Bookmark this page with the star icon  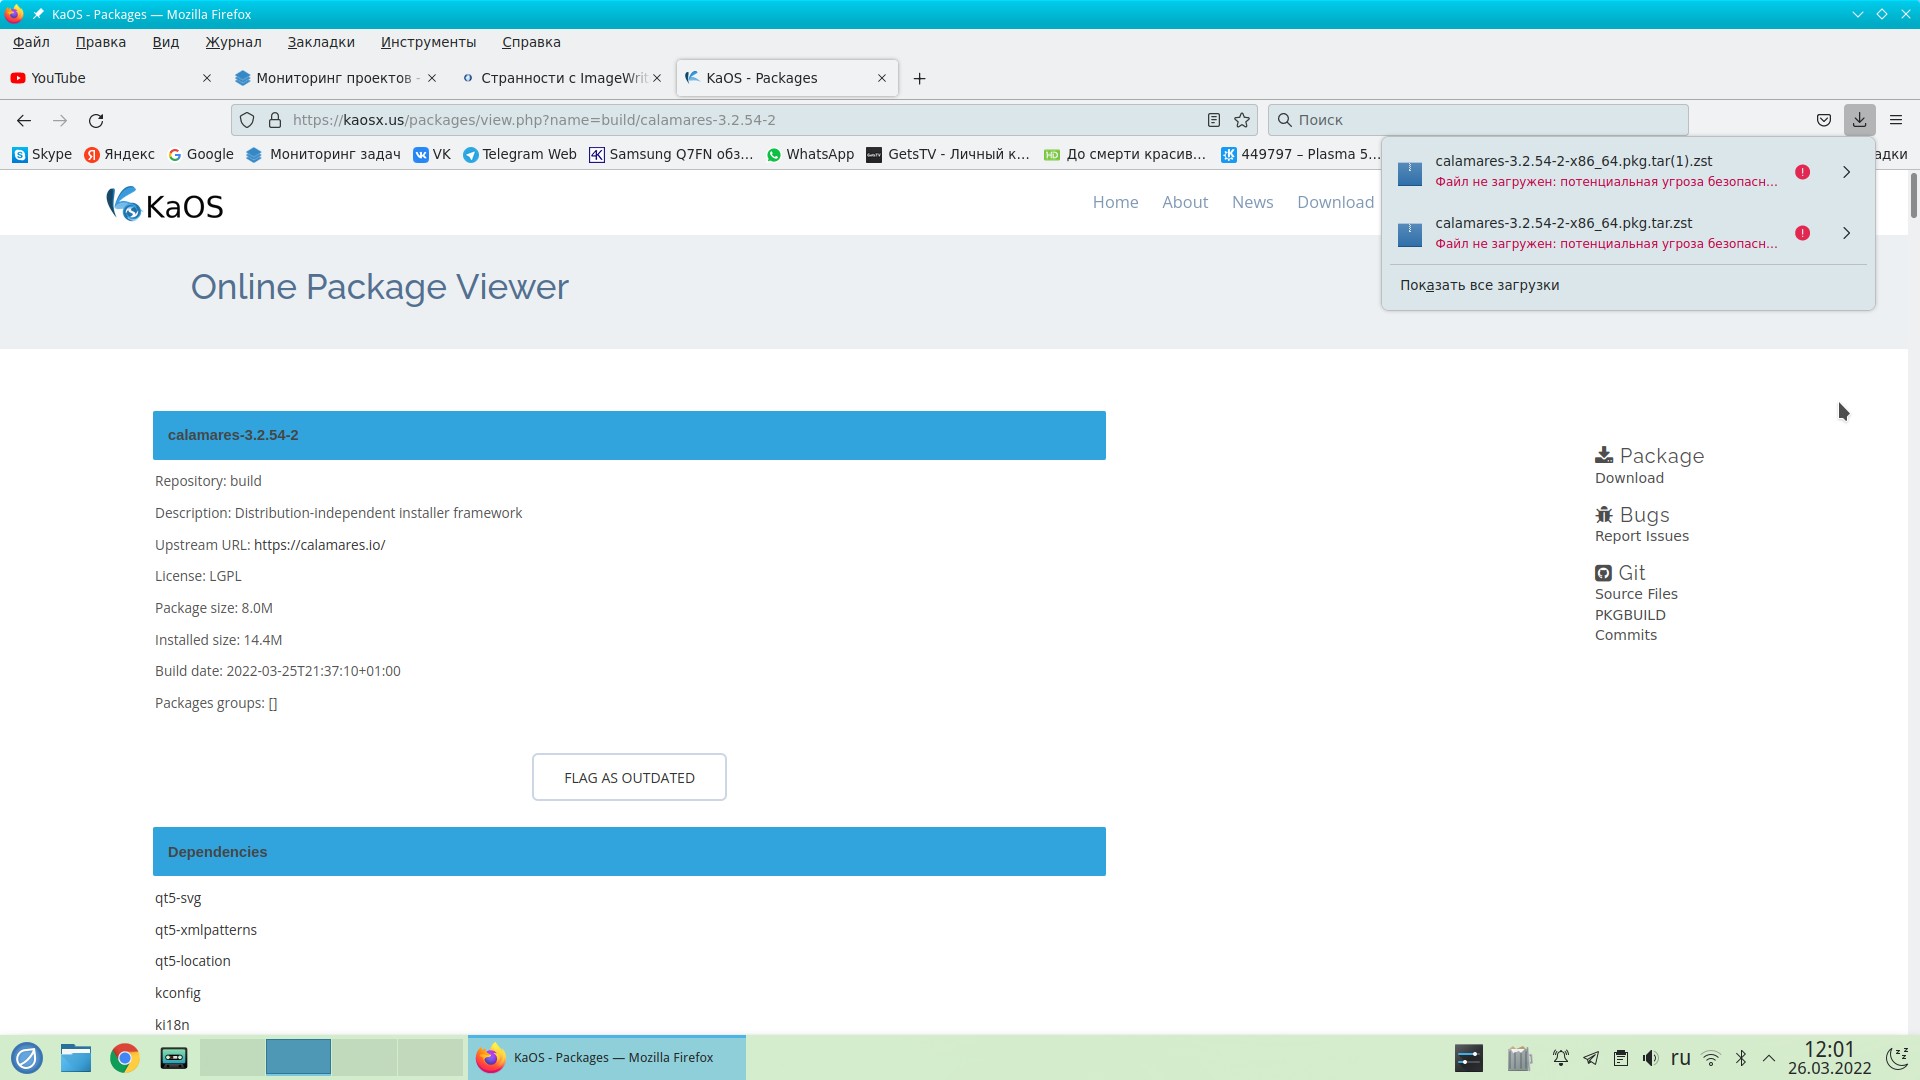tap(1242, 120)
